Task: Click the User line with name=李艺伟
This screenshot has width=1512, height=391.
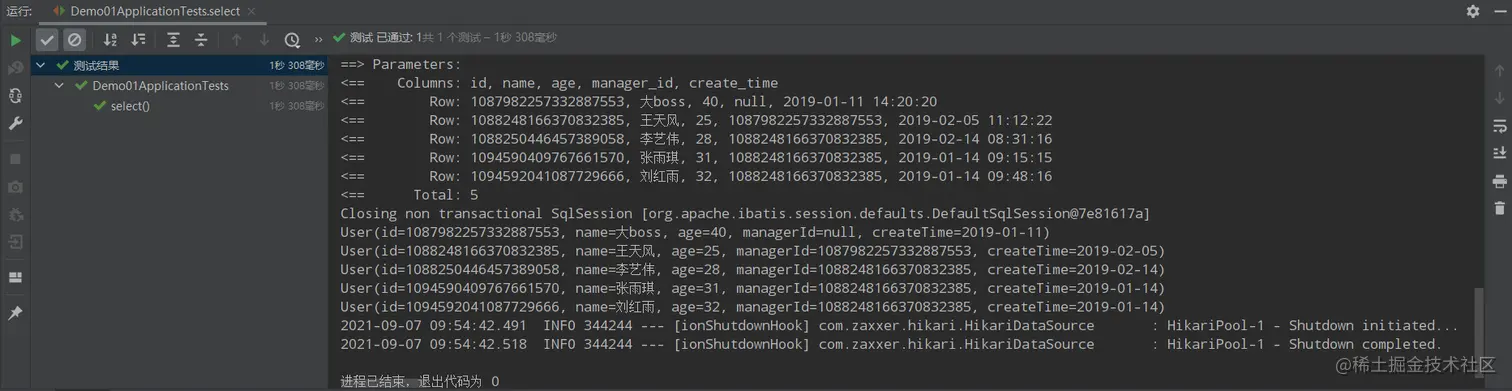Action: click(753, 269)
